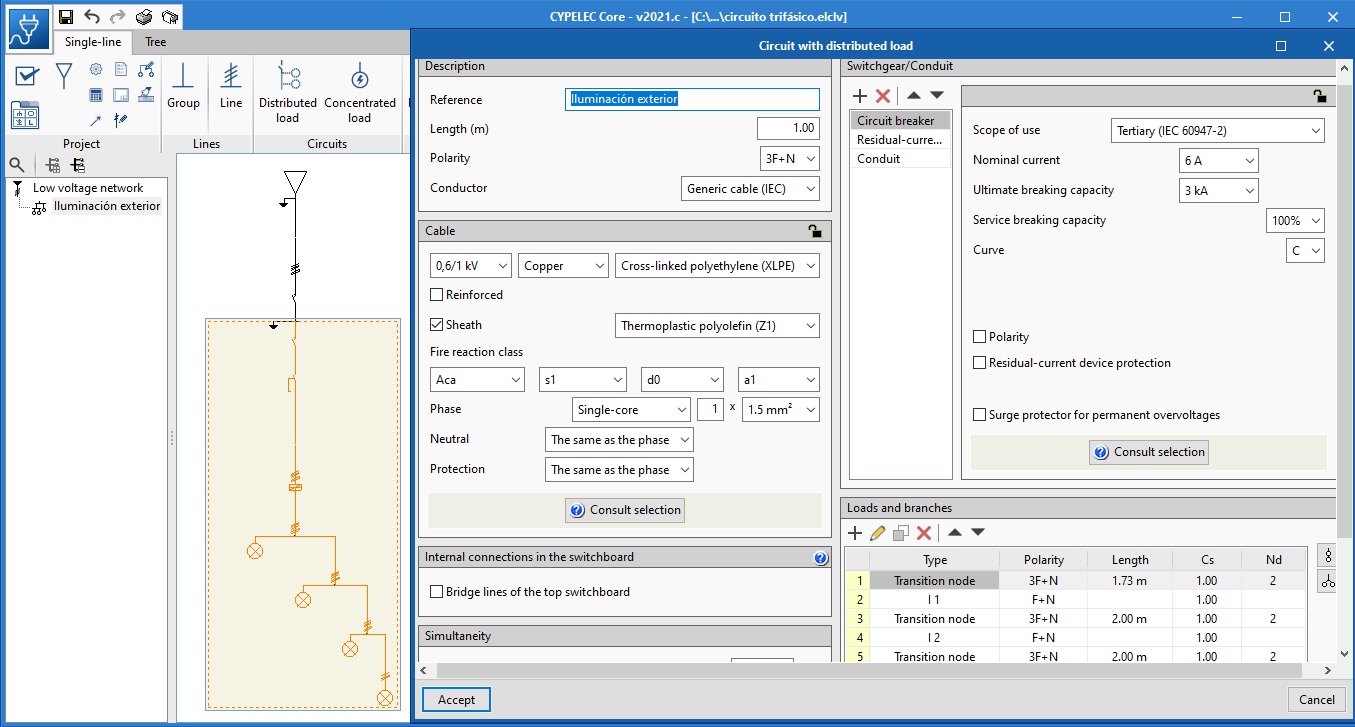Add a new row in Loads and branches
This screenshot has width=1355, height=727.
point(855,533)
